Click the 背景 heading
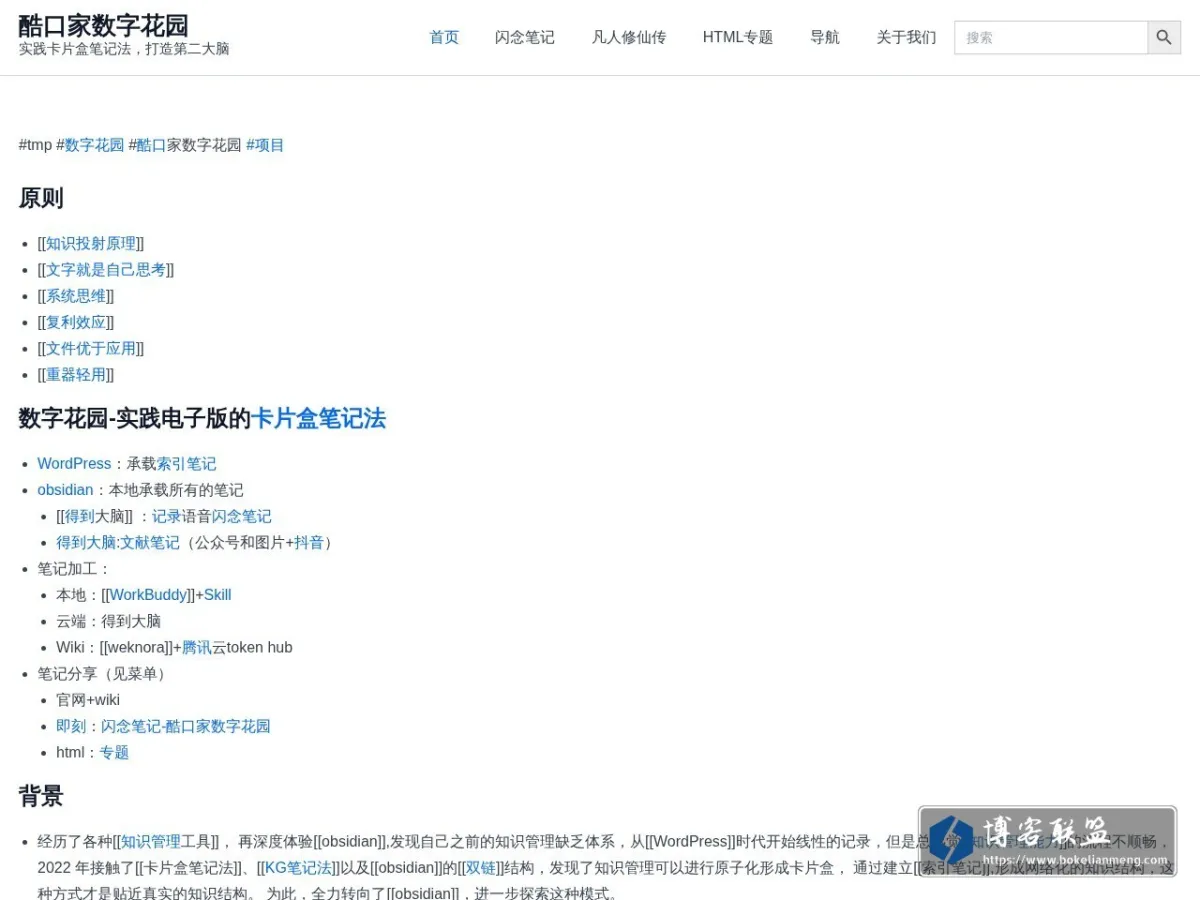Screen dimensions: 1200x900 [x=41, y=796]
